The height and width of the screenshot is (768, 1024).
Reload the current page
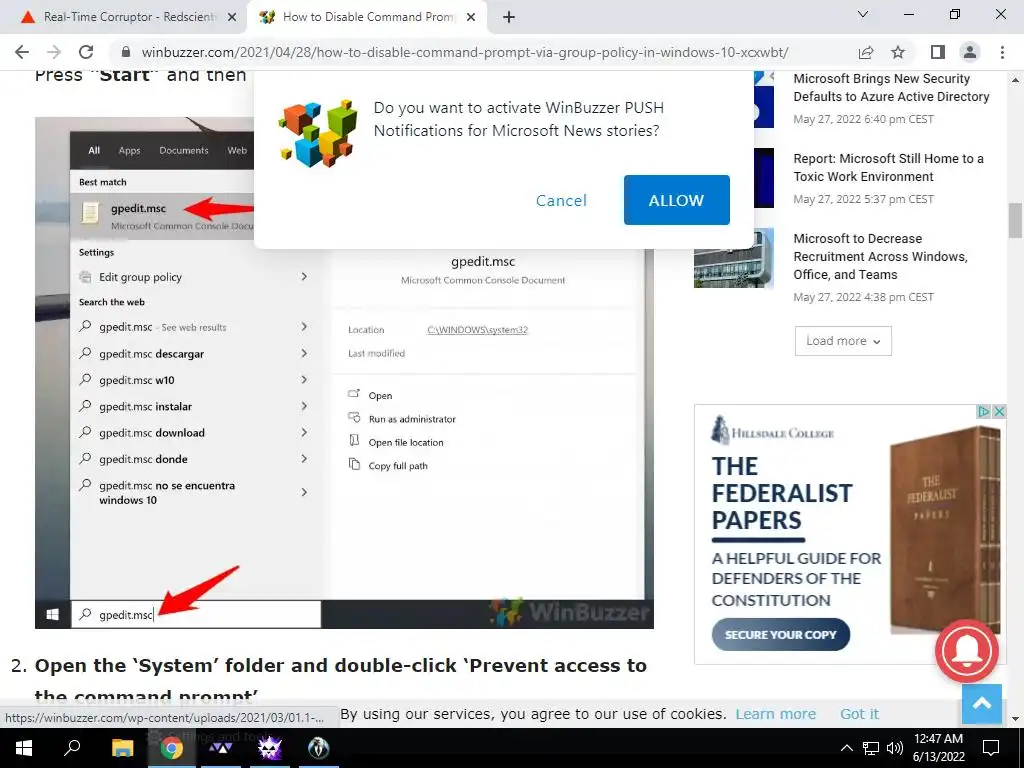pos(86,52)
